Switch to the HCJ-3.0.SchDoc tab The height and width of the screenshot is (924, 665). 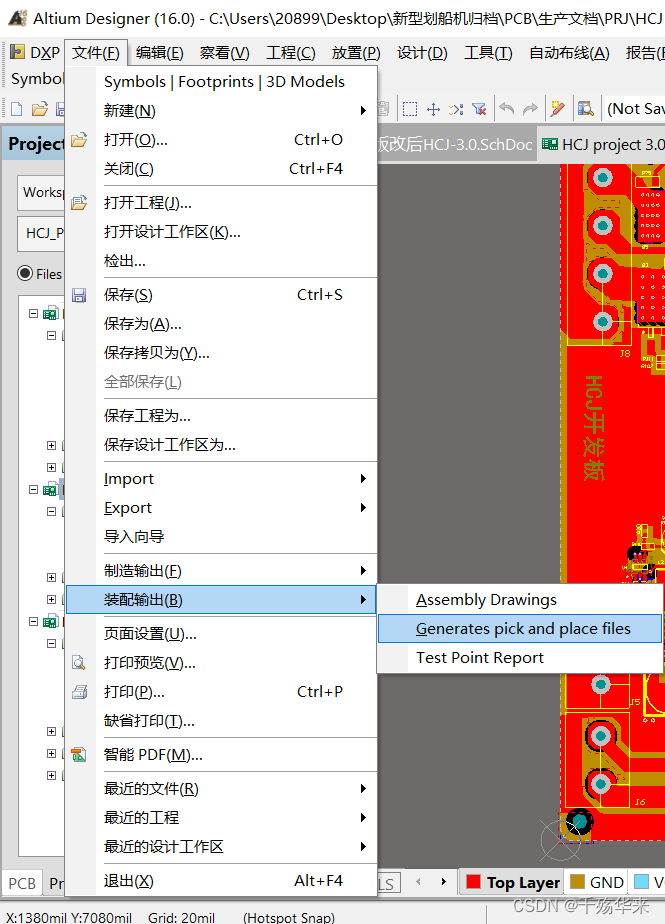tap(456, 144)
